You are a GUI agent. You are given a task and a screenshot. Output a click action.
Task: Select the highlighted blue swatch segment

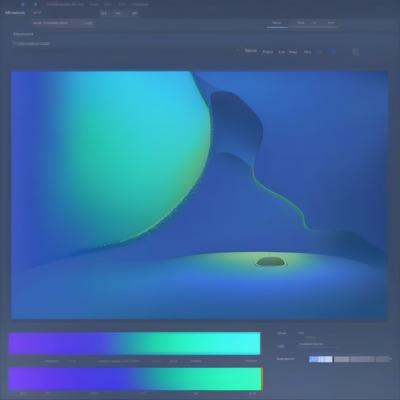[x=321, y=359]
